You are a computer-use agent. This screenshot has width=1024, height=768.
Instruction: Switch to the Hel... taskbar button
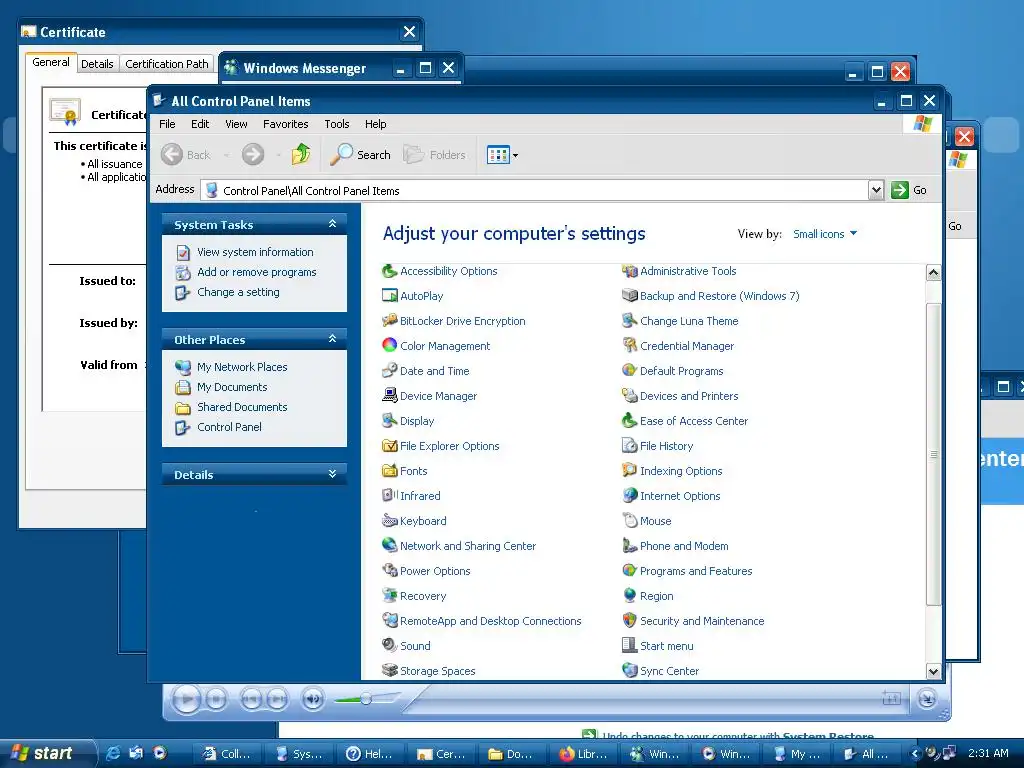(370, 754)
